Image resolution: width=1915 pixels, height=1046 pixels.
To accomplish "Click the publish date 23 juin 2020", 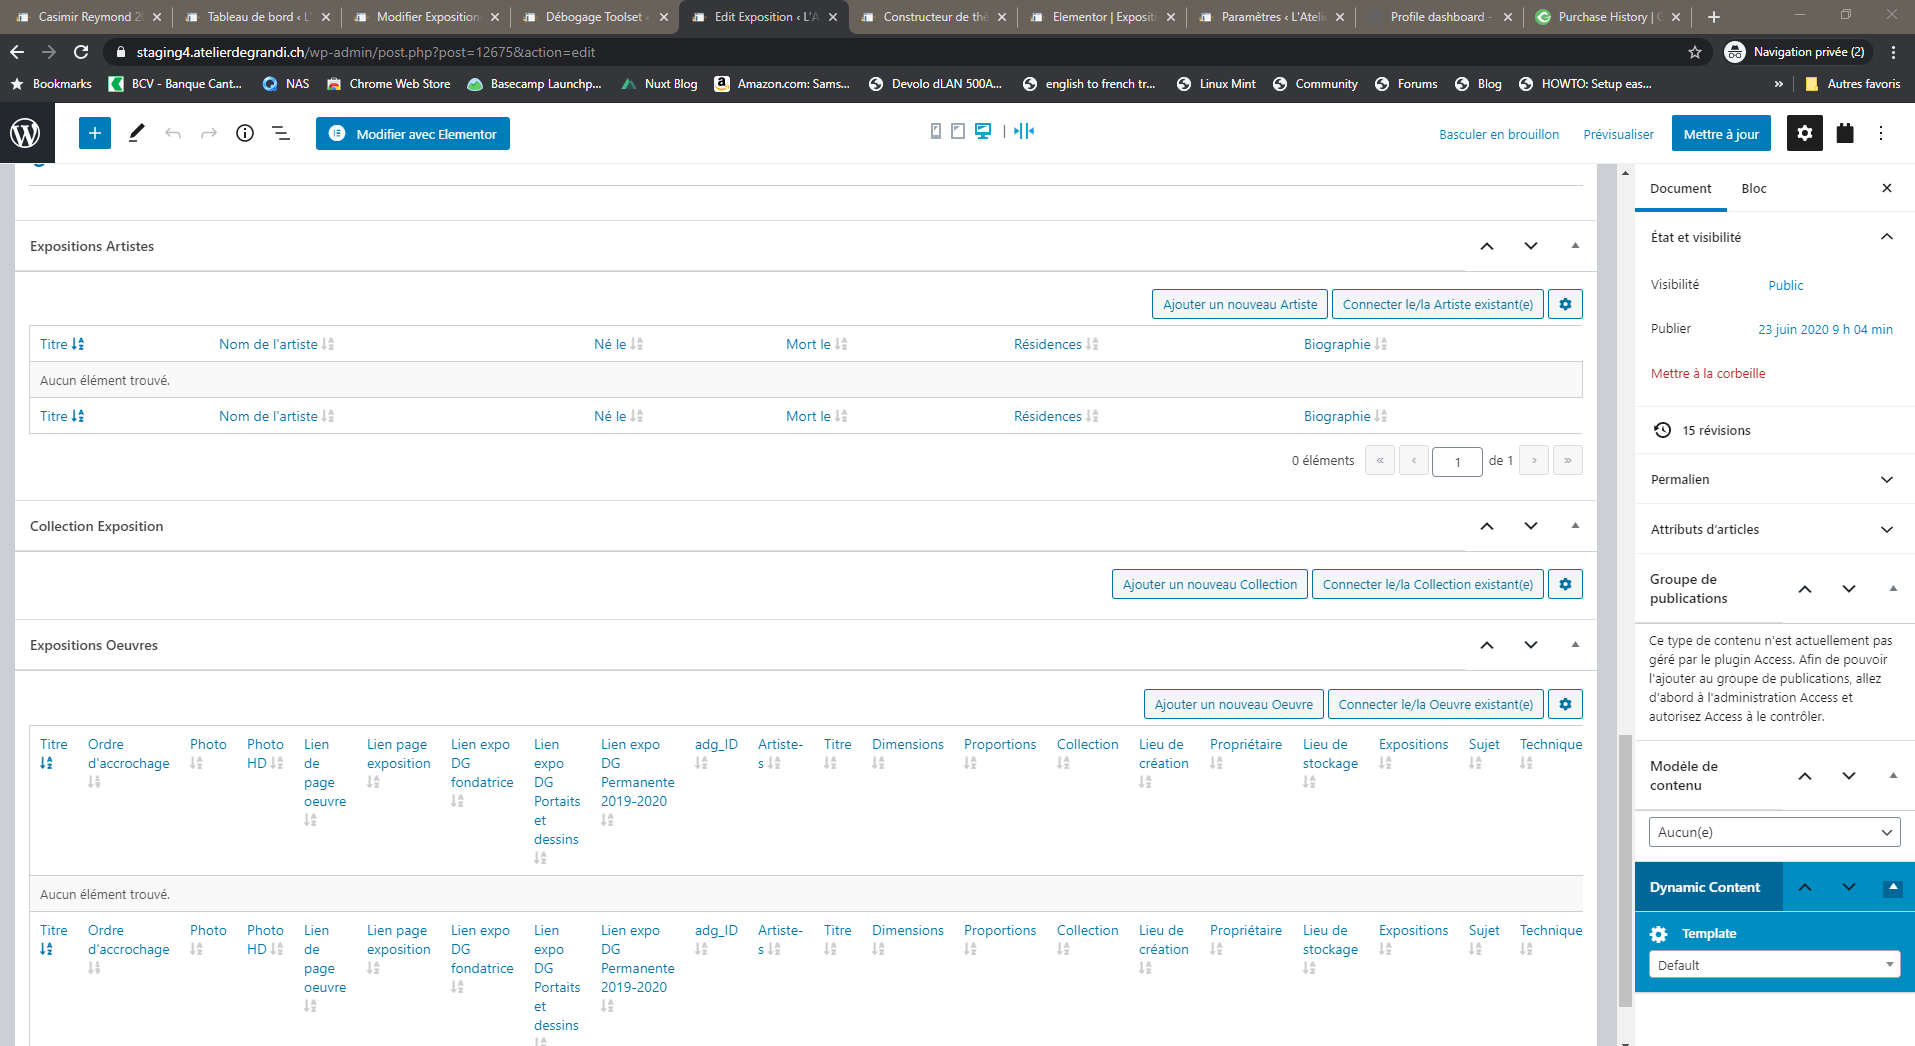I will (x=1825, y=329).
